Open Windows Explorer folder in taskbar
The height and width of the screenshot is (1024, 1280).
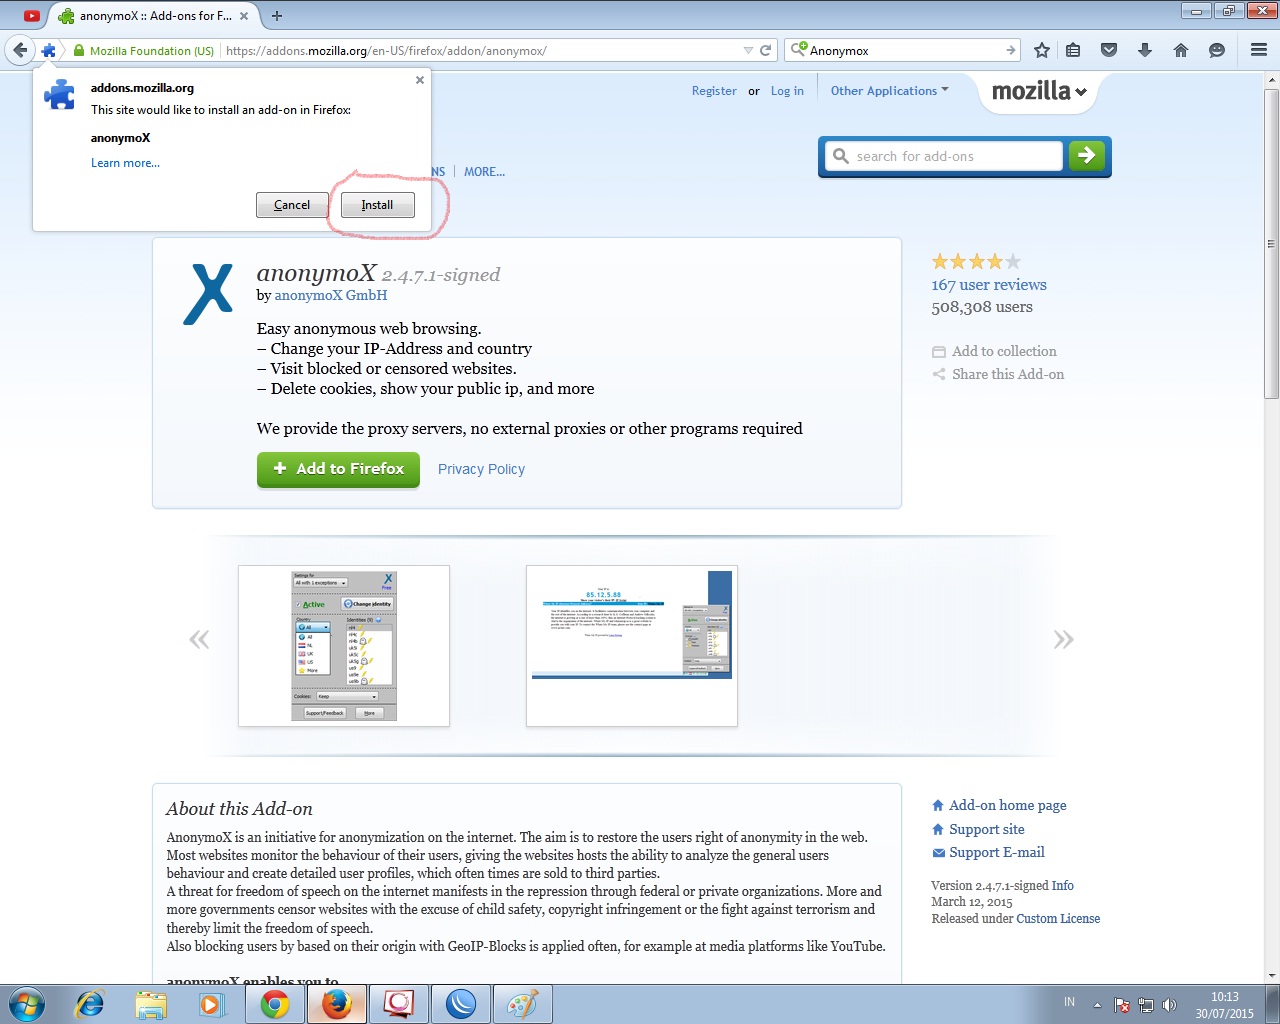150,1004
